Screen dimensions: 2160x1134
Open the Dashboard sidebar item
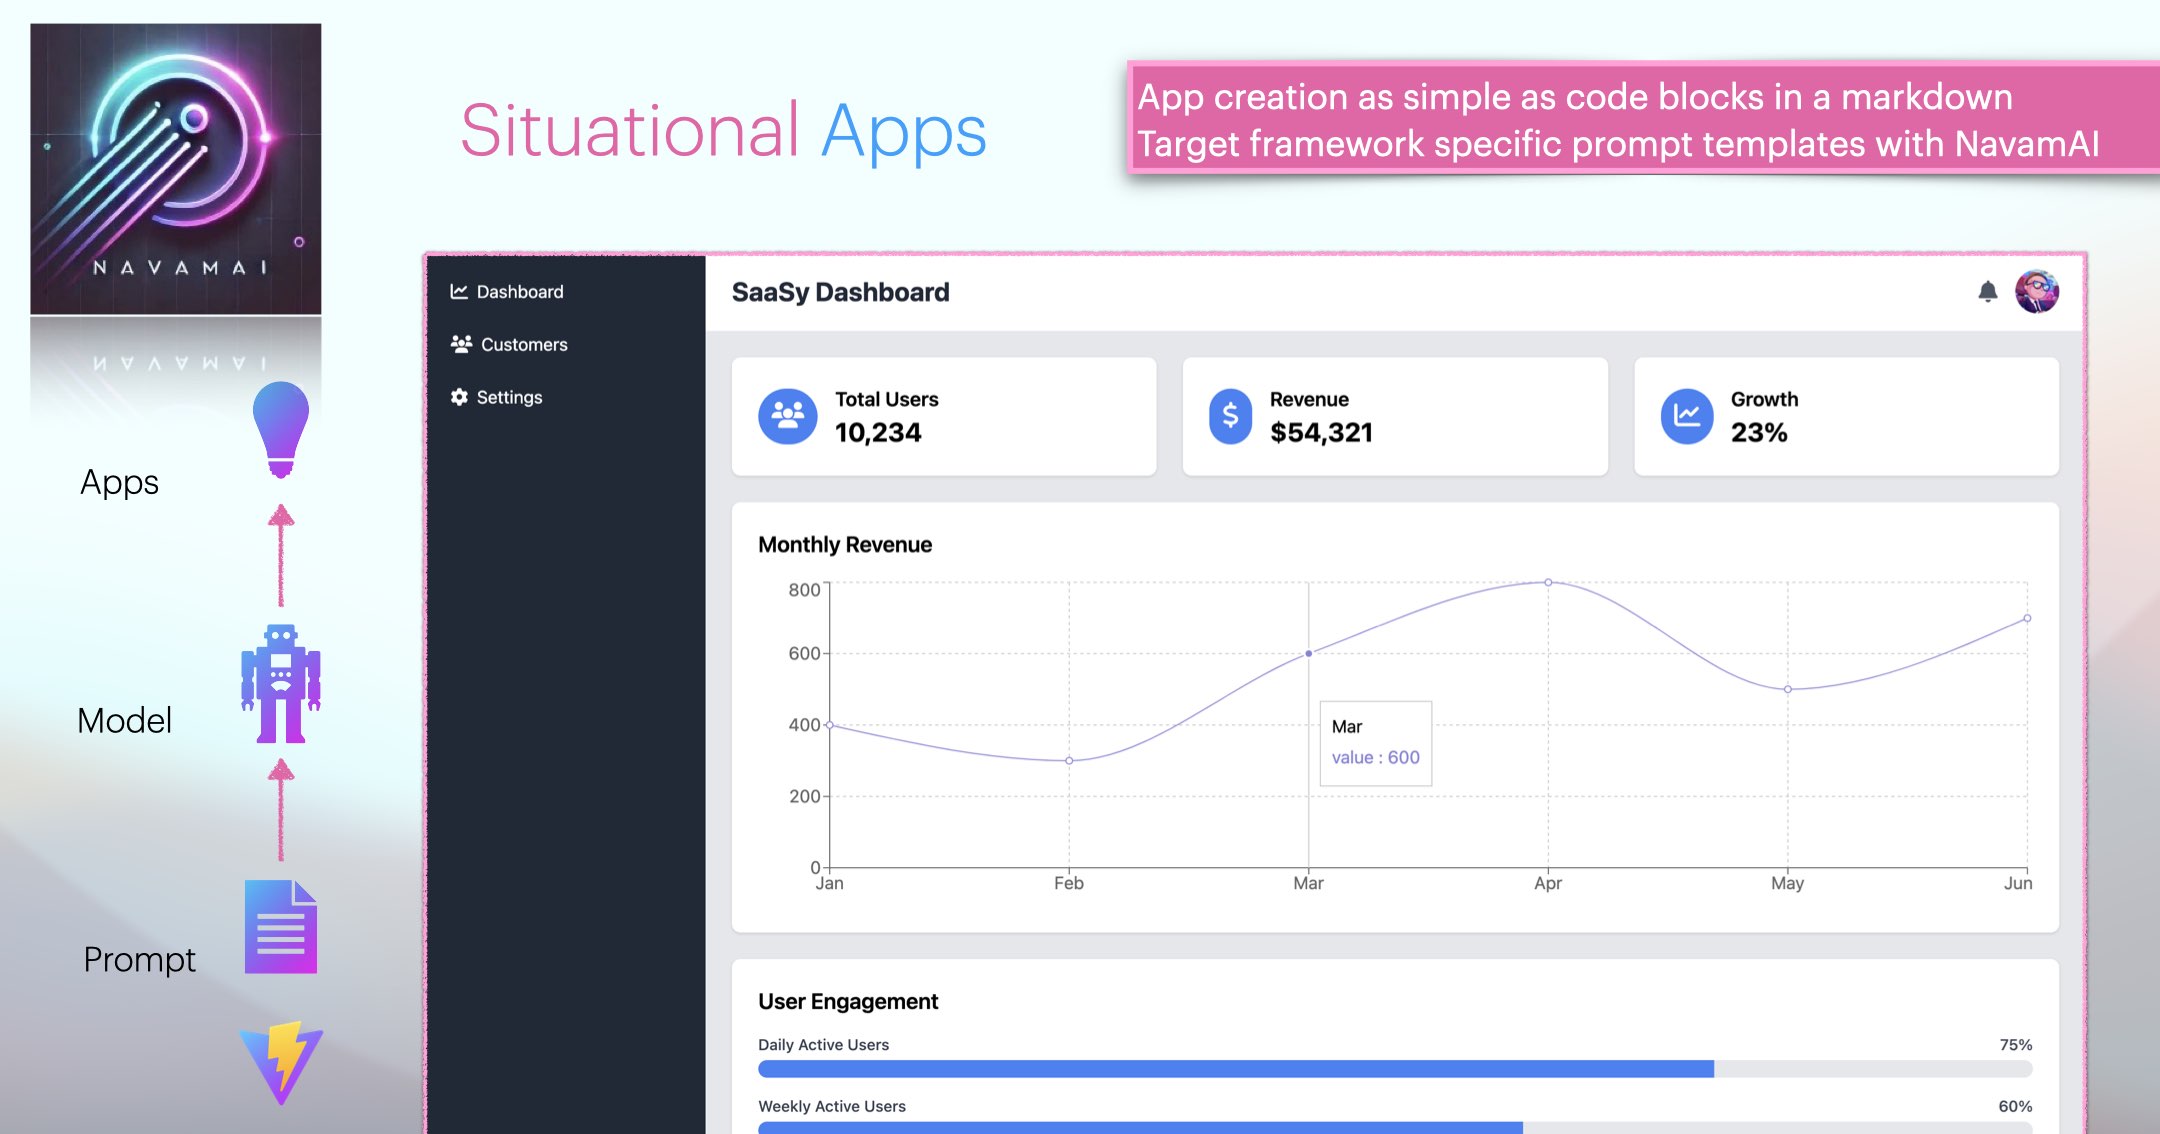(x=507, y=292)
